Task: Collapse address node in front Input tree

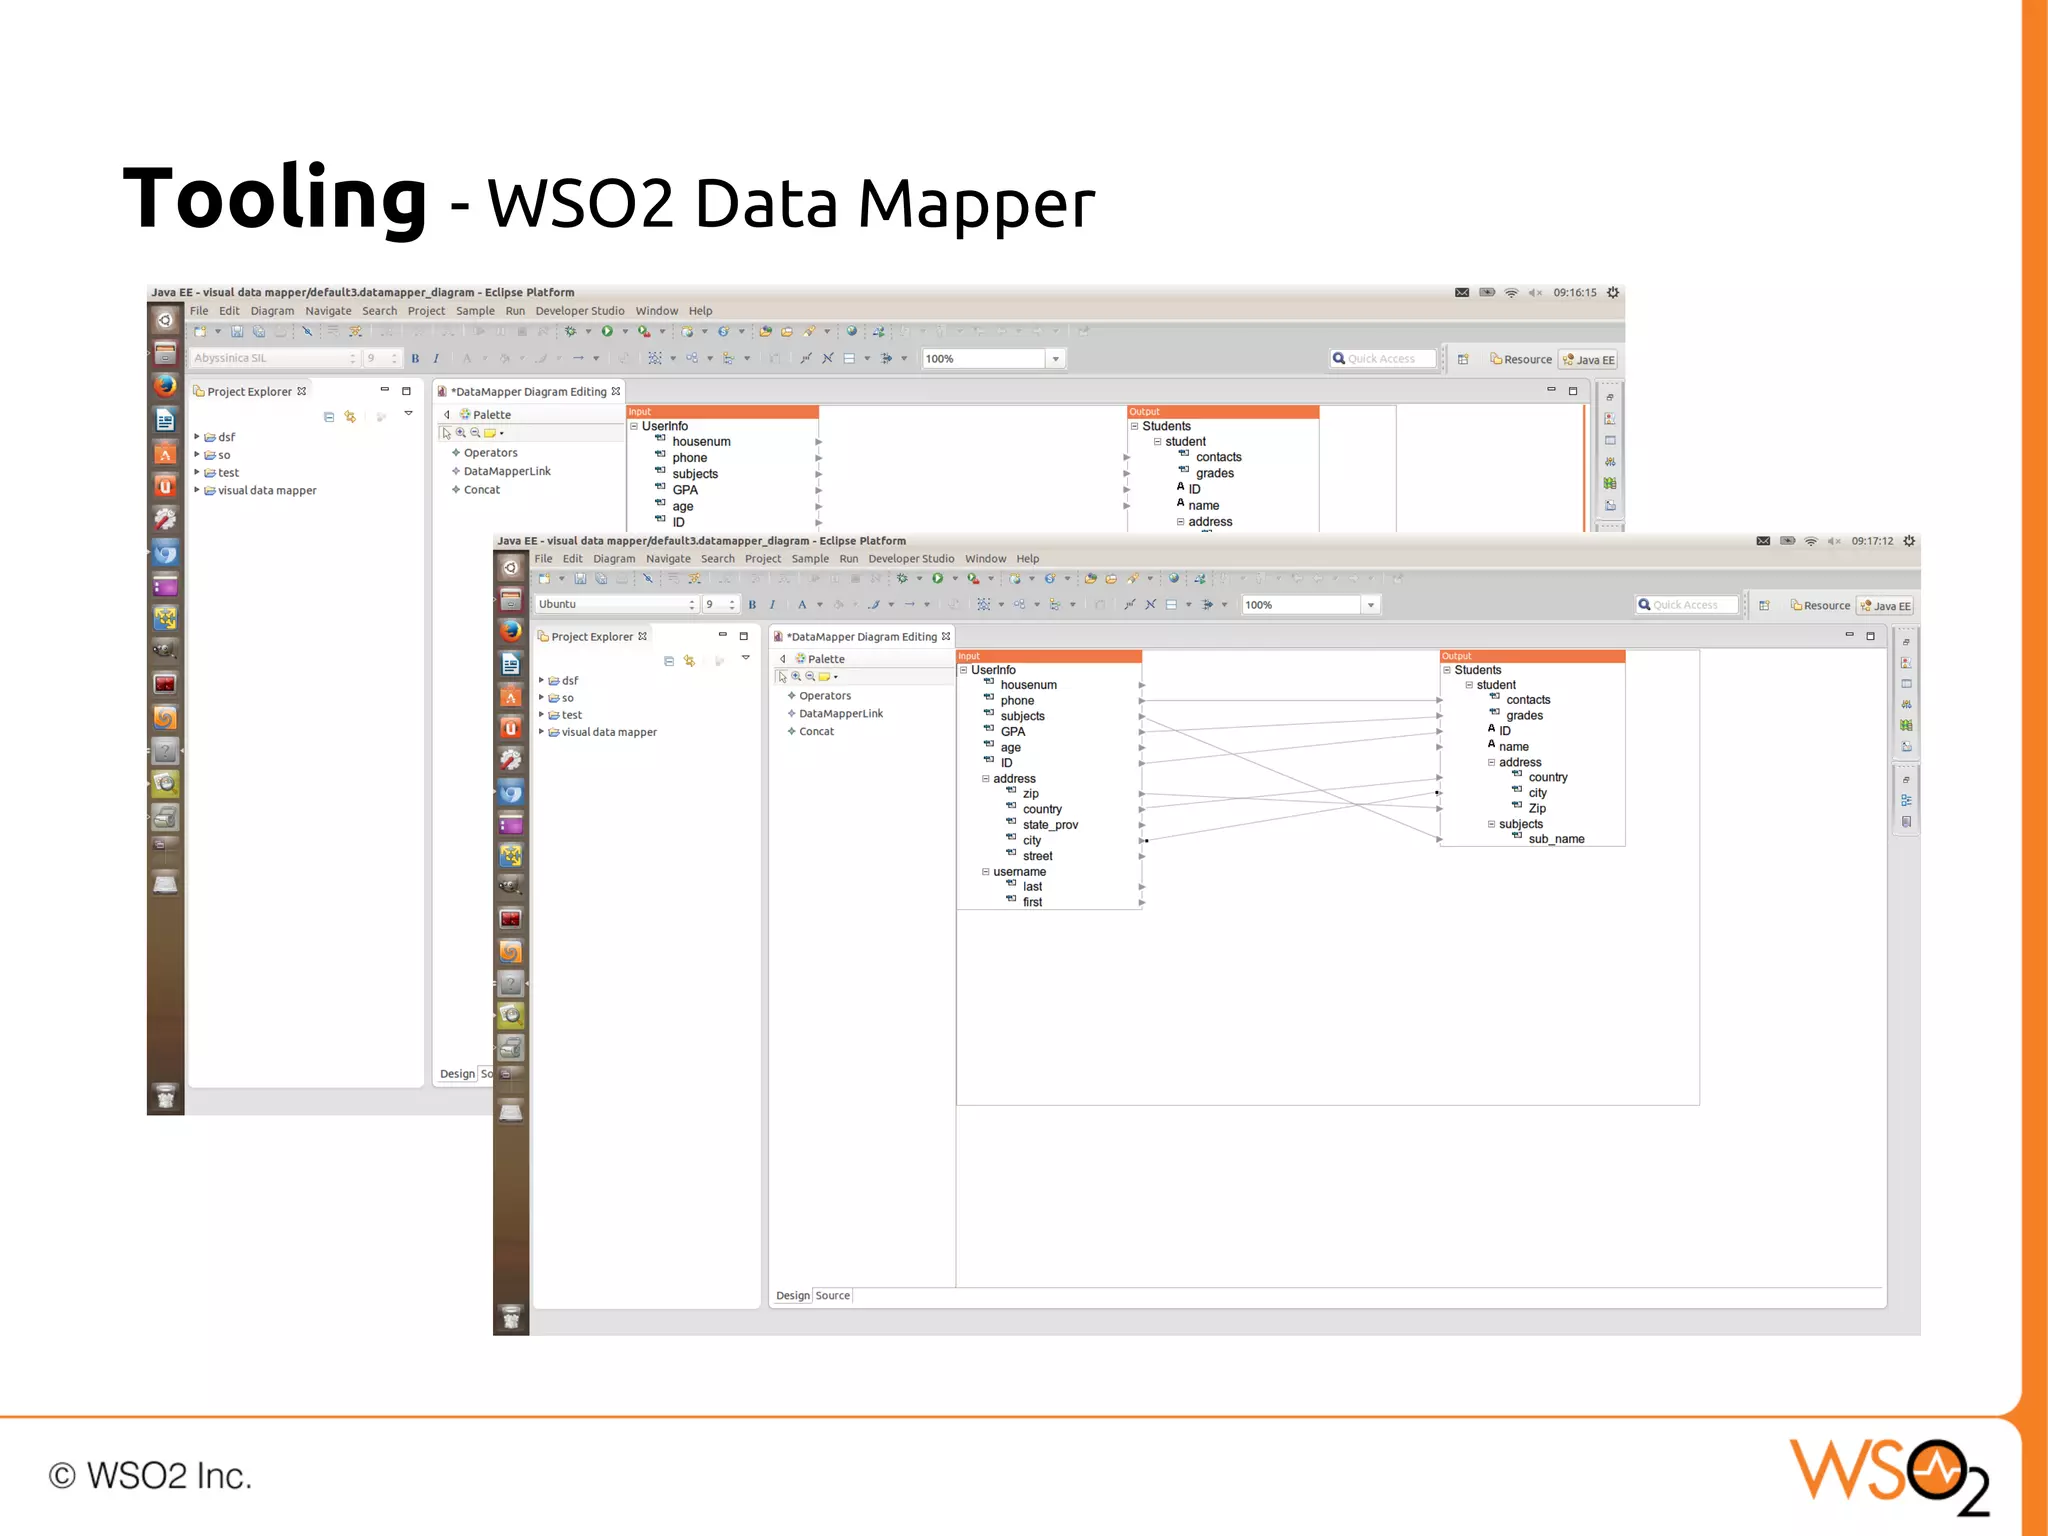Action: tap(986, 778)
